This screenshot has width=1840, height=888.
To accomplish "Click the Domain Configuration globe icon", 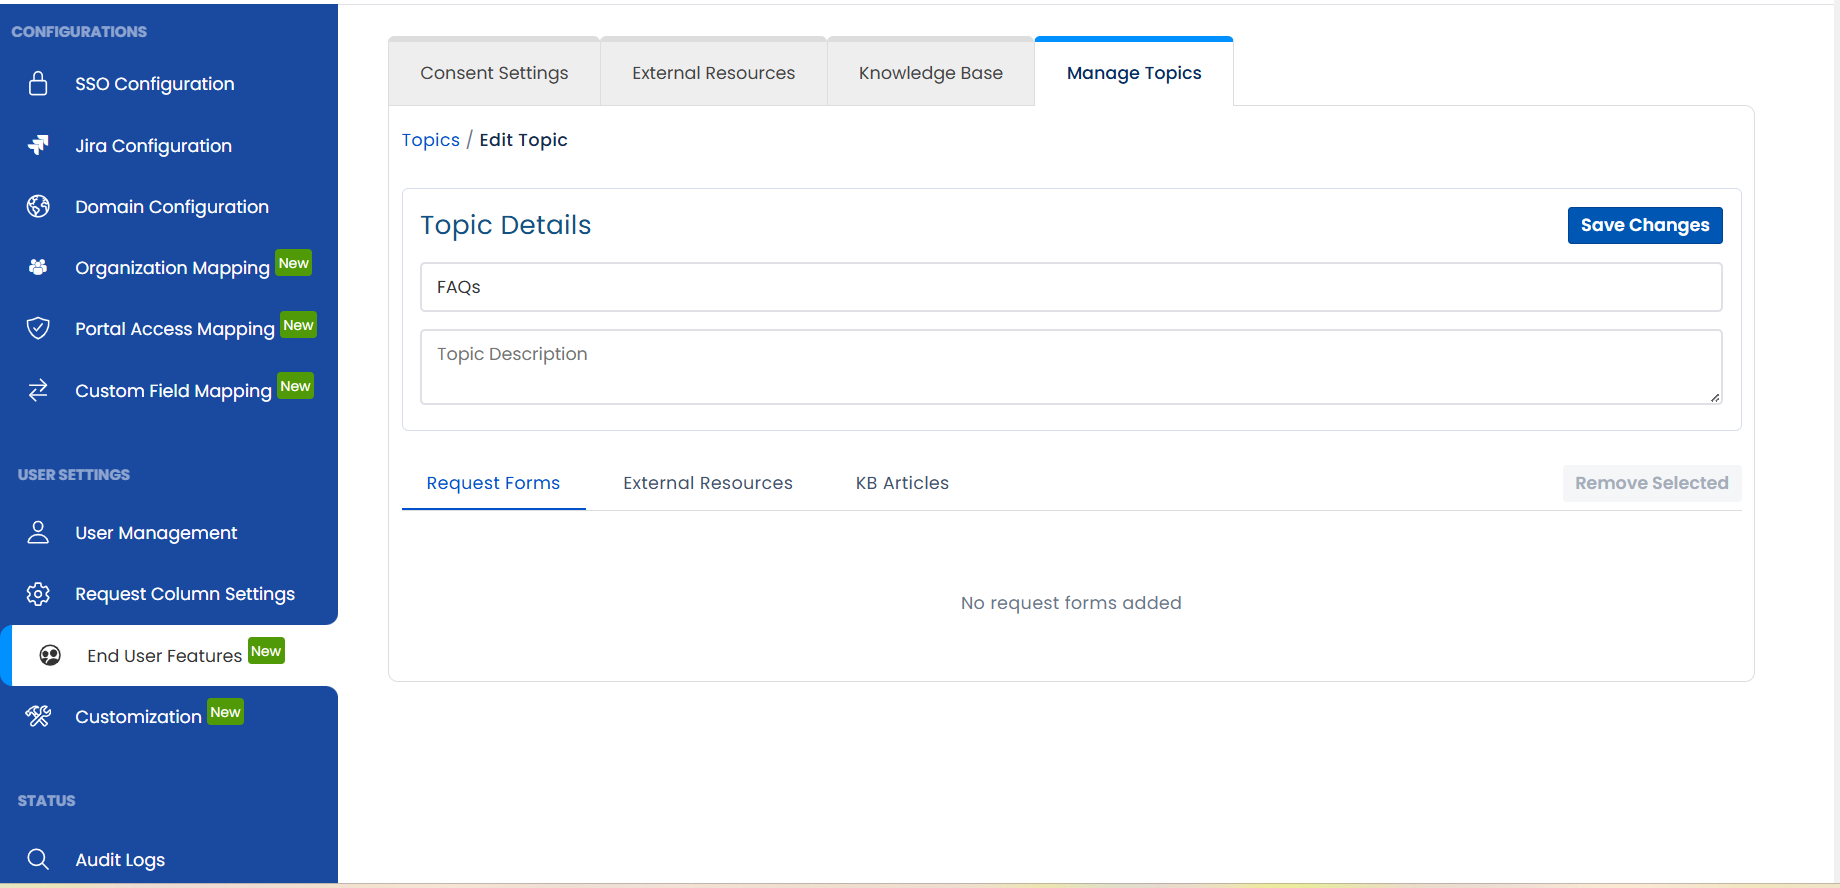I will (x=38, y=206).
